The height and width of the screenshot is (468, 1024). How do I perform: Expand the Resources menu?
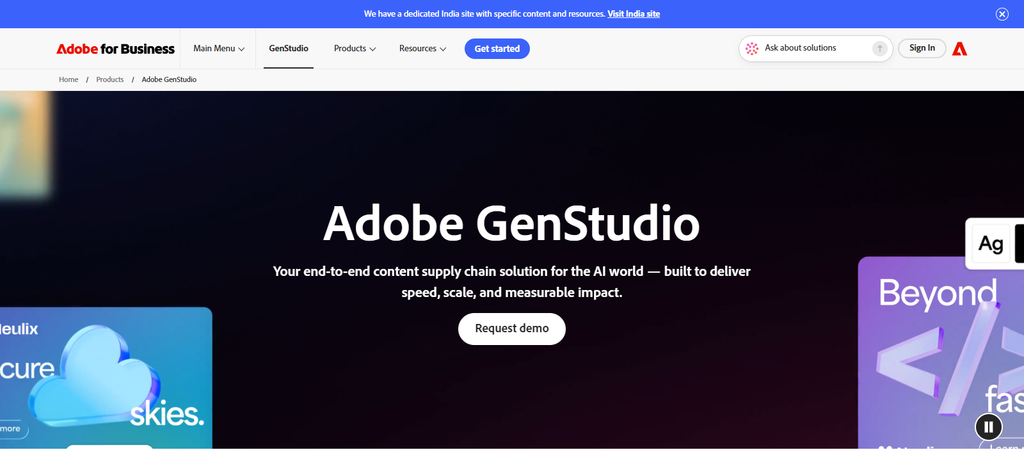click(x=423, y=48)
